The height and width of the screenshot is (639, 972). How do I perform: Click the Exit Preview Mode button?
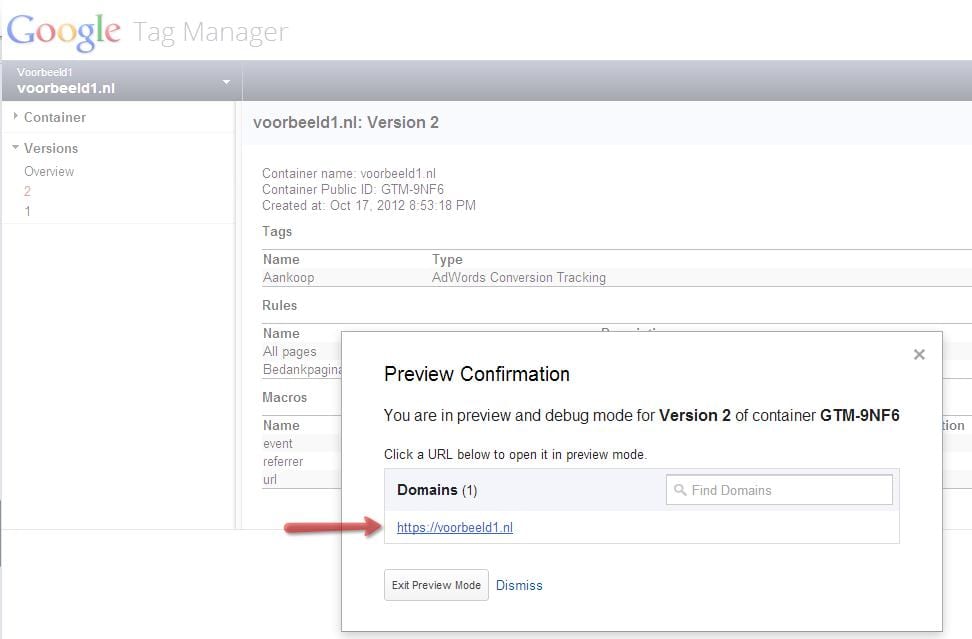point(436,585)
